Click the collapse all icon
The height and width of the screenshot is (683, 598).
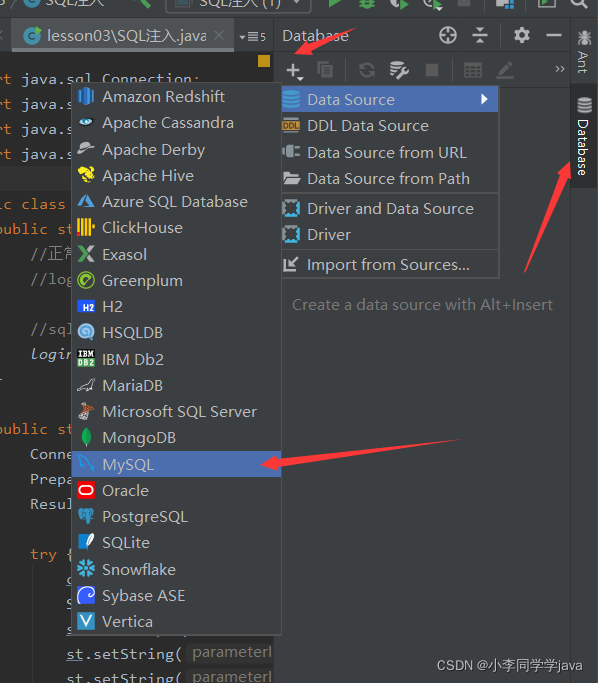click(x=480, y=35)
